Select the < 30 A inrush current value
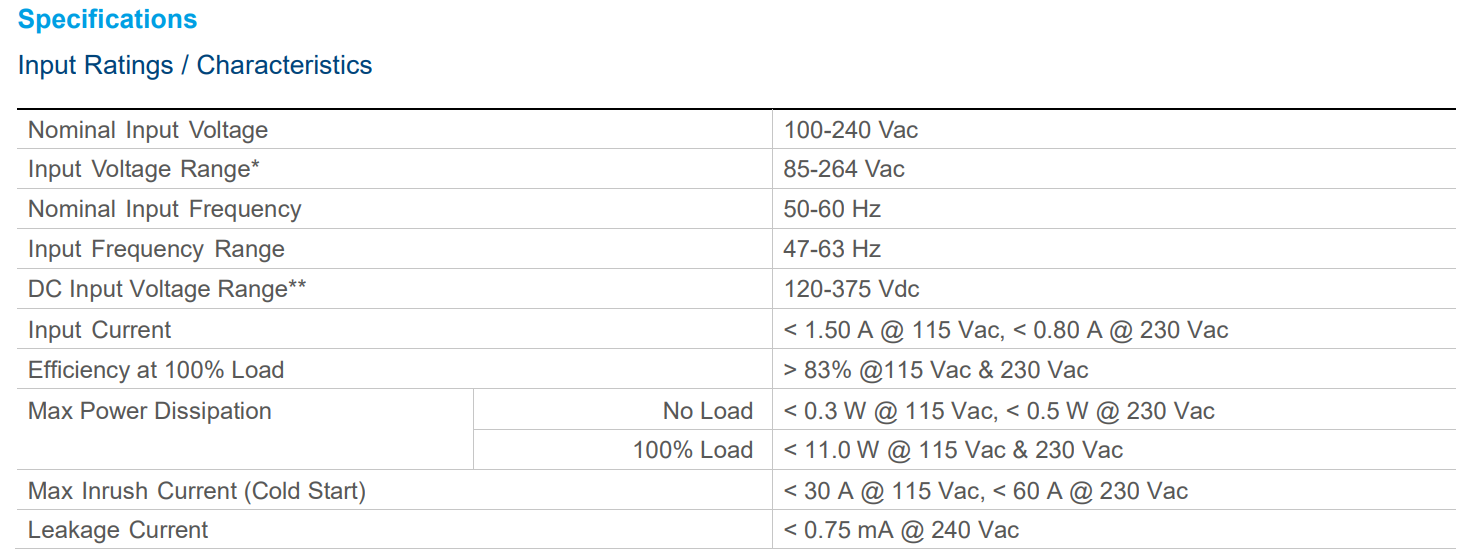 point(986,491)
